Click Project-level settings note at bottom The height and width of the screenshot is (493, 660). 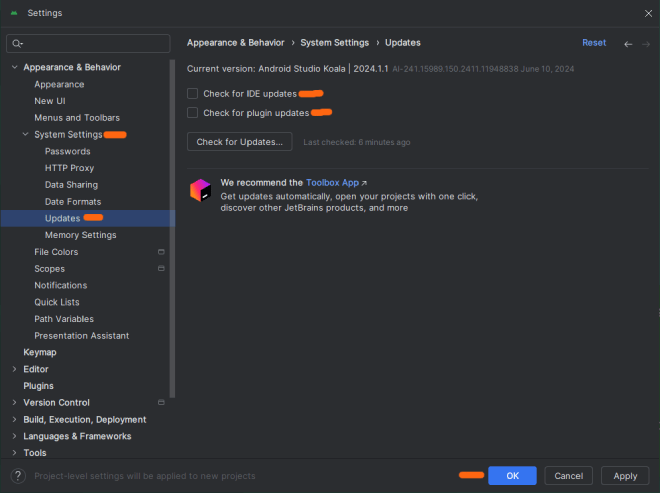tap(145, 476)
